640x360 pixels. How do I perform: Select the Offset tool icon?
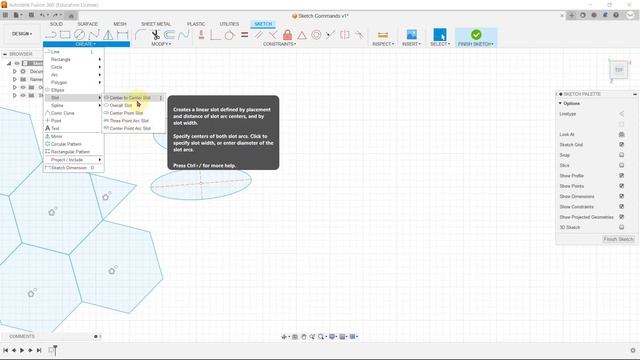click(169, 35)
